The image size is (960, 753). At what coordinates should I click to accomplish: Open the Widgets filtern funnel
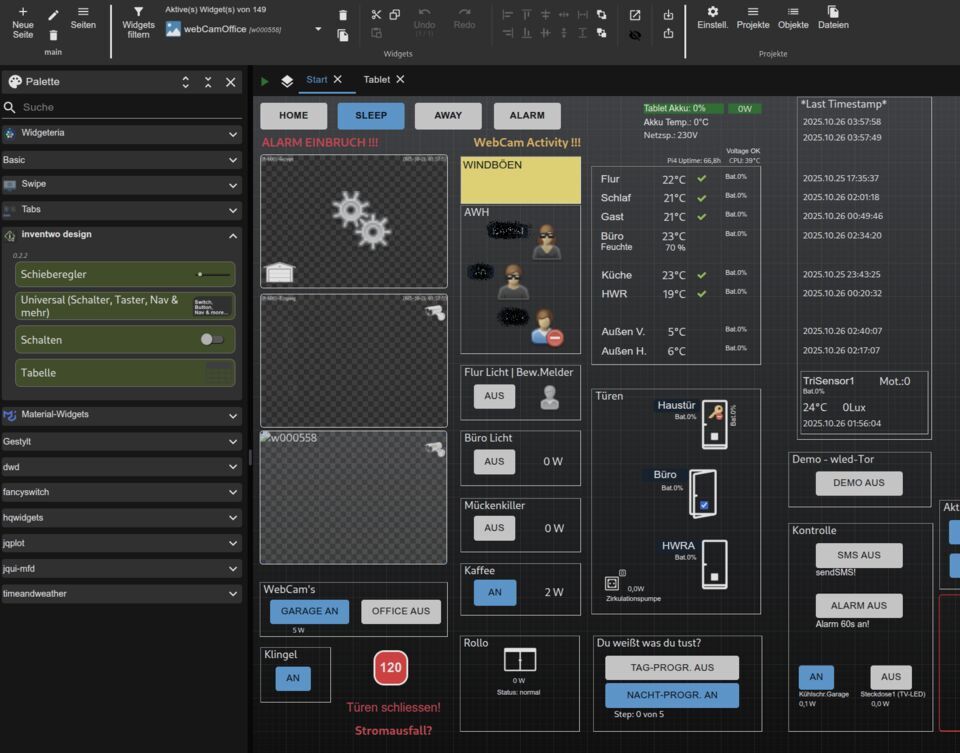(139, 11)
